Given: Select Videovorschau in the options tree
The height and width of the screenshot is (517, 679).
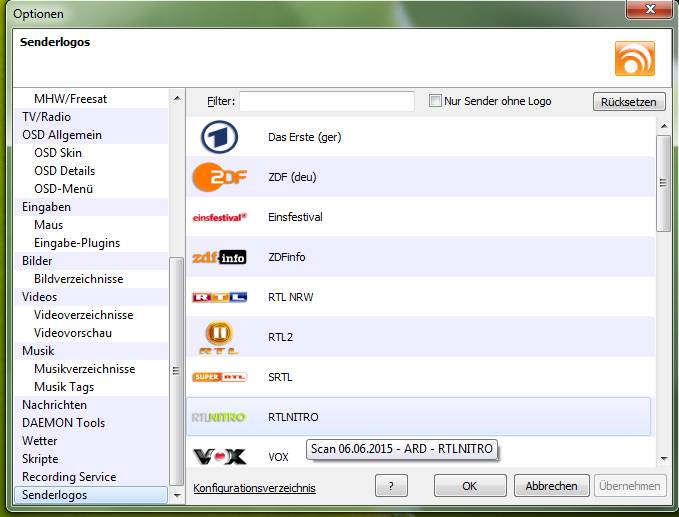Looking at the screenshot, I should click(x=73, y=333).
